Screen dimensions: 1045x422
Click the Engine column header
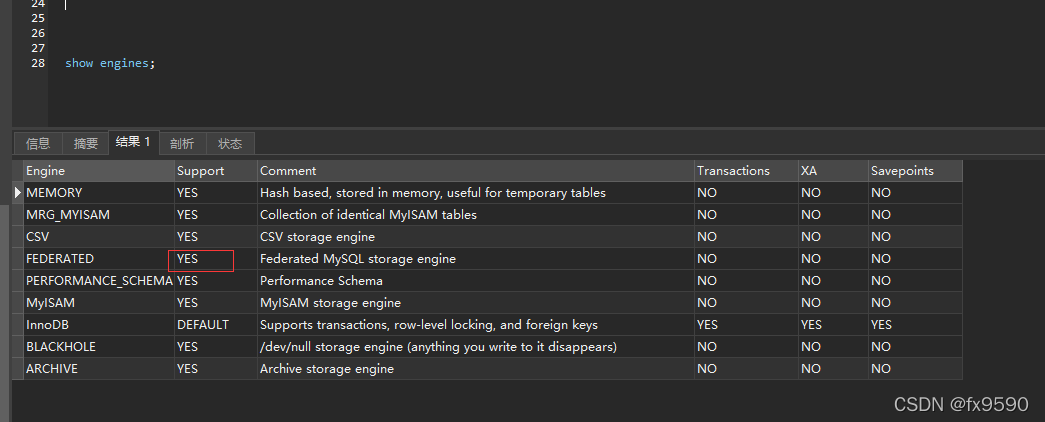(98, 171)
